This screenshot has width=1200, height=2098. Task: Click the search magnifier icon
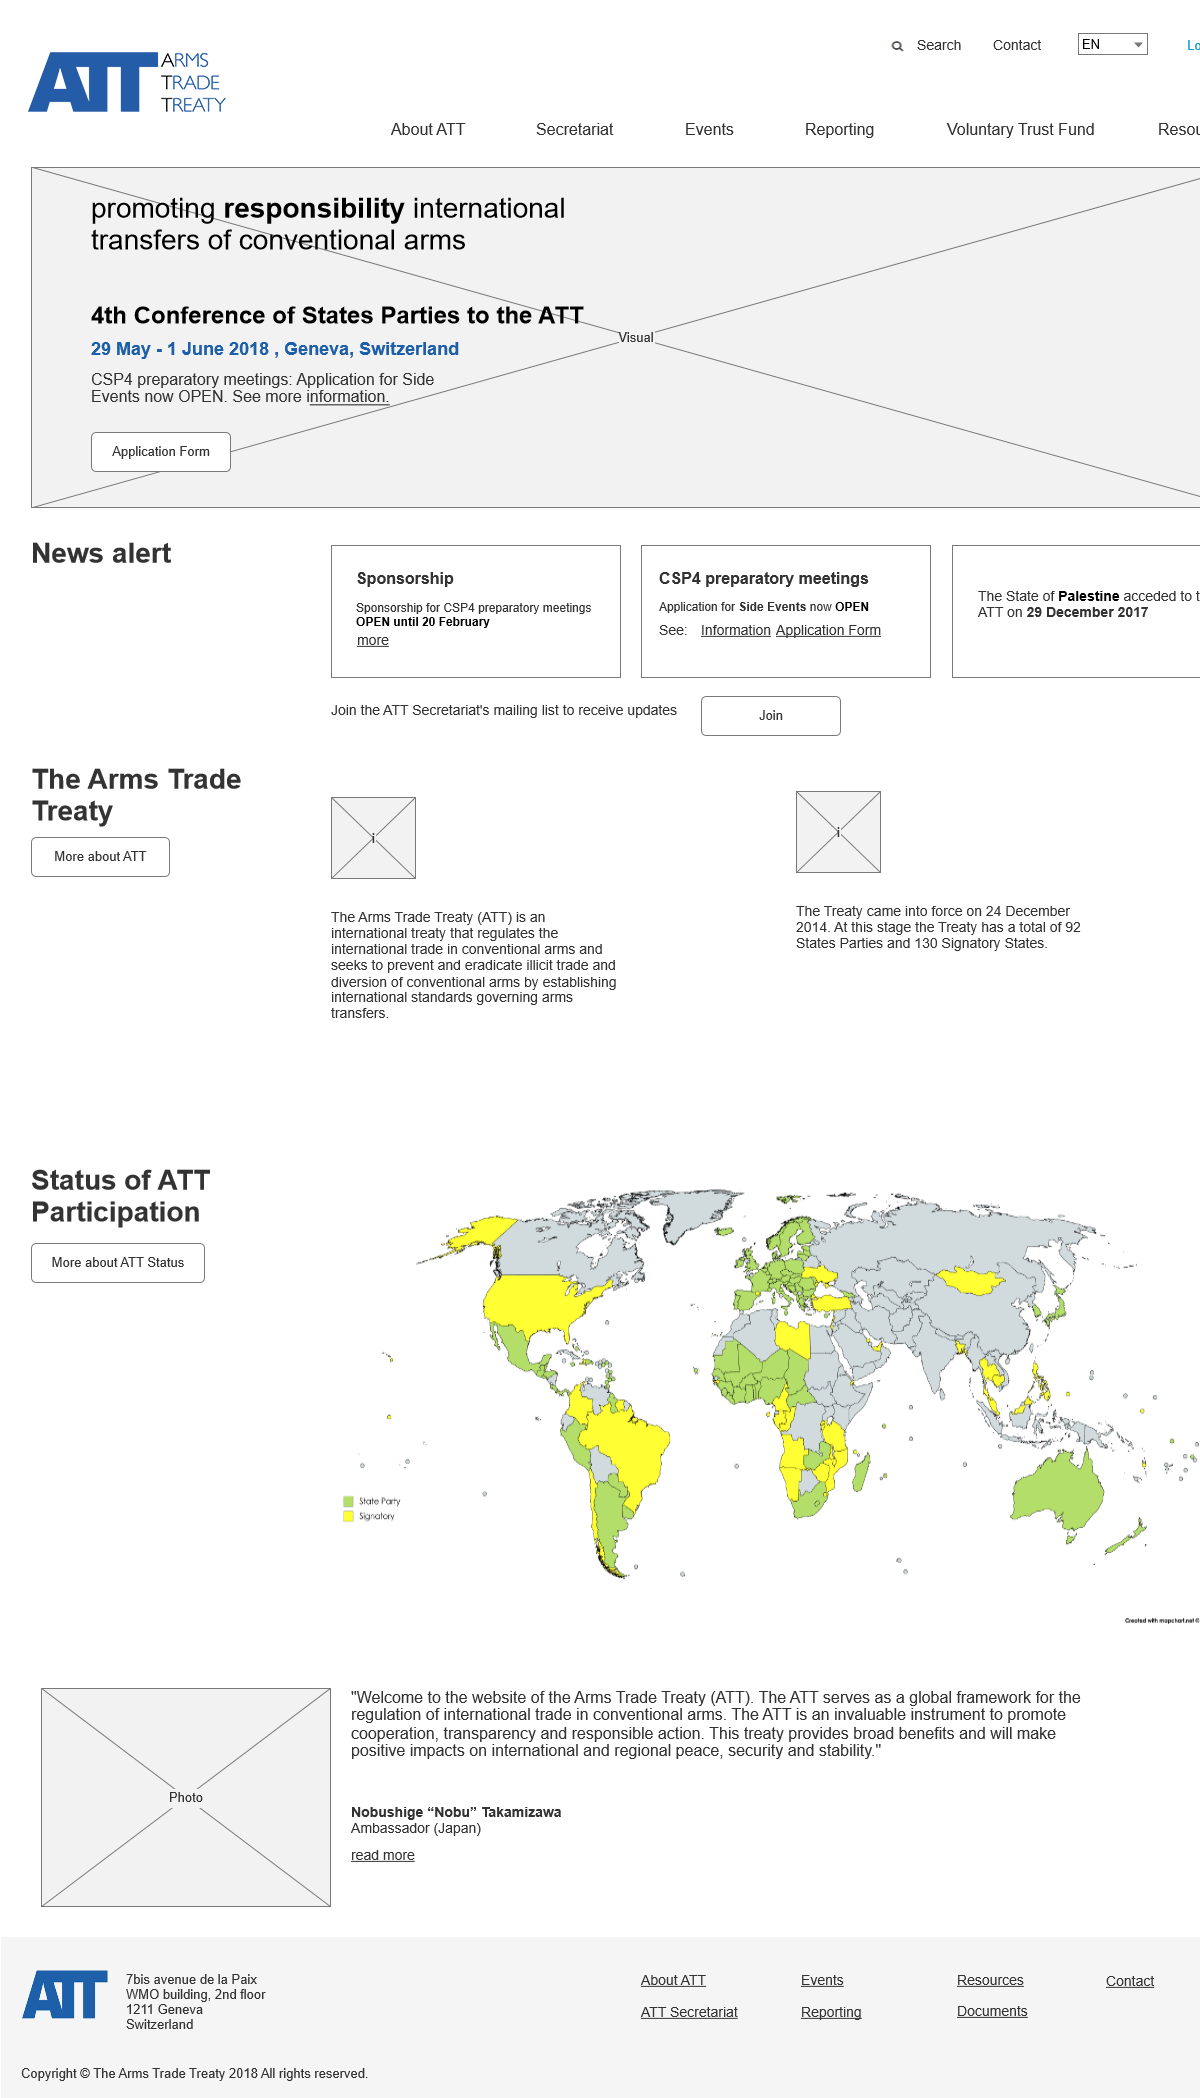(x=897, y=46)
